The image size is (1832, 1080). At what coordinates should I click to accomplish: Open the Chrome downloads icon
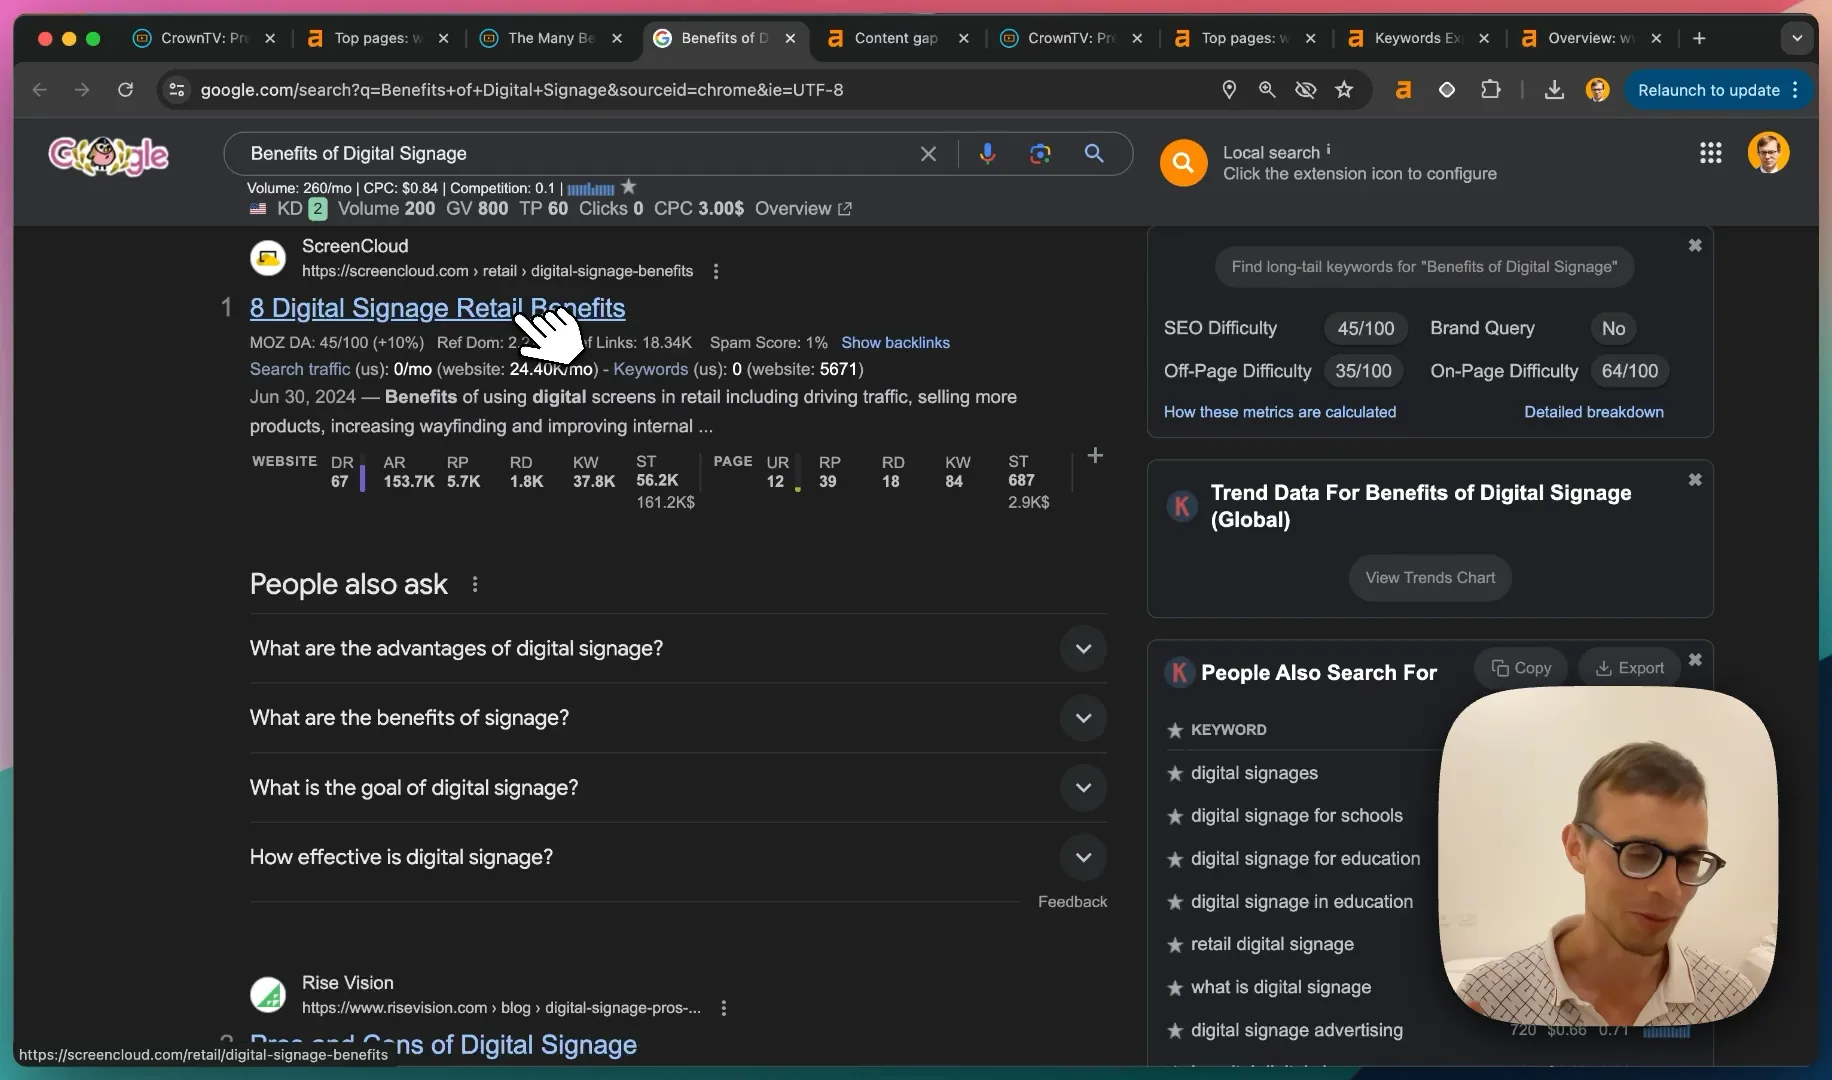[1554, 90]
